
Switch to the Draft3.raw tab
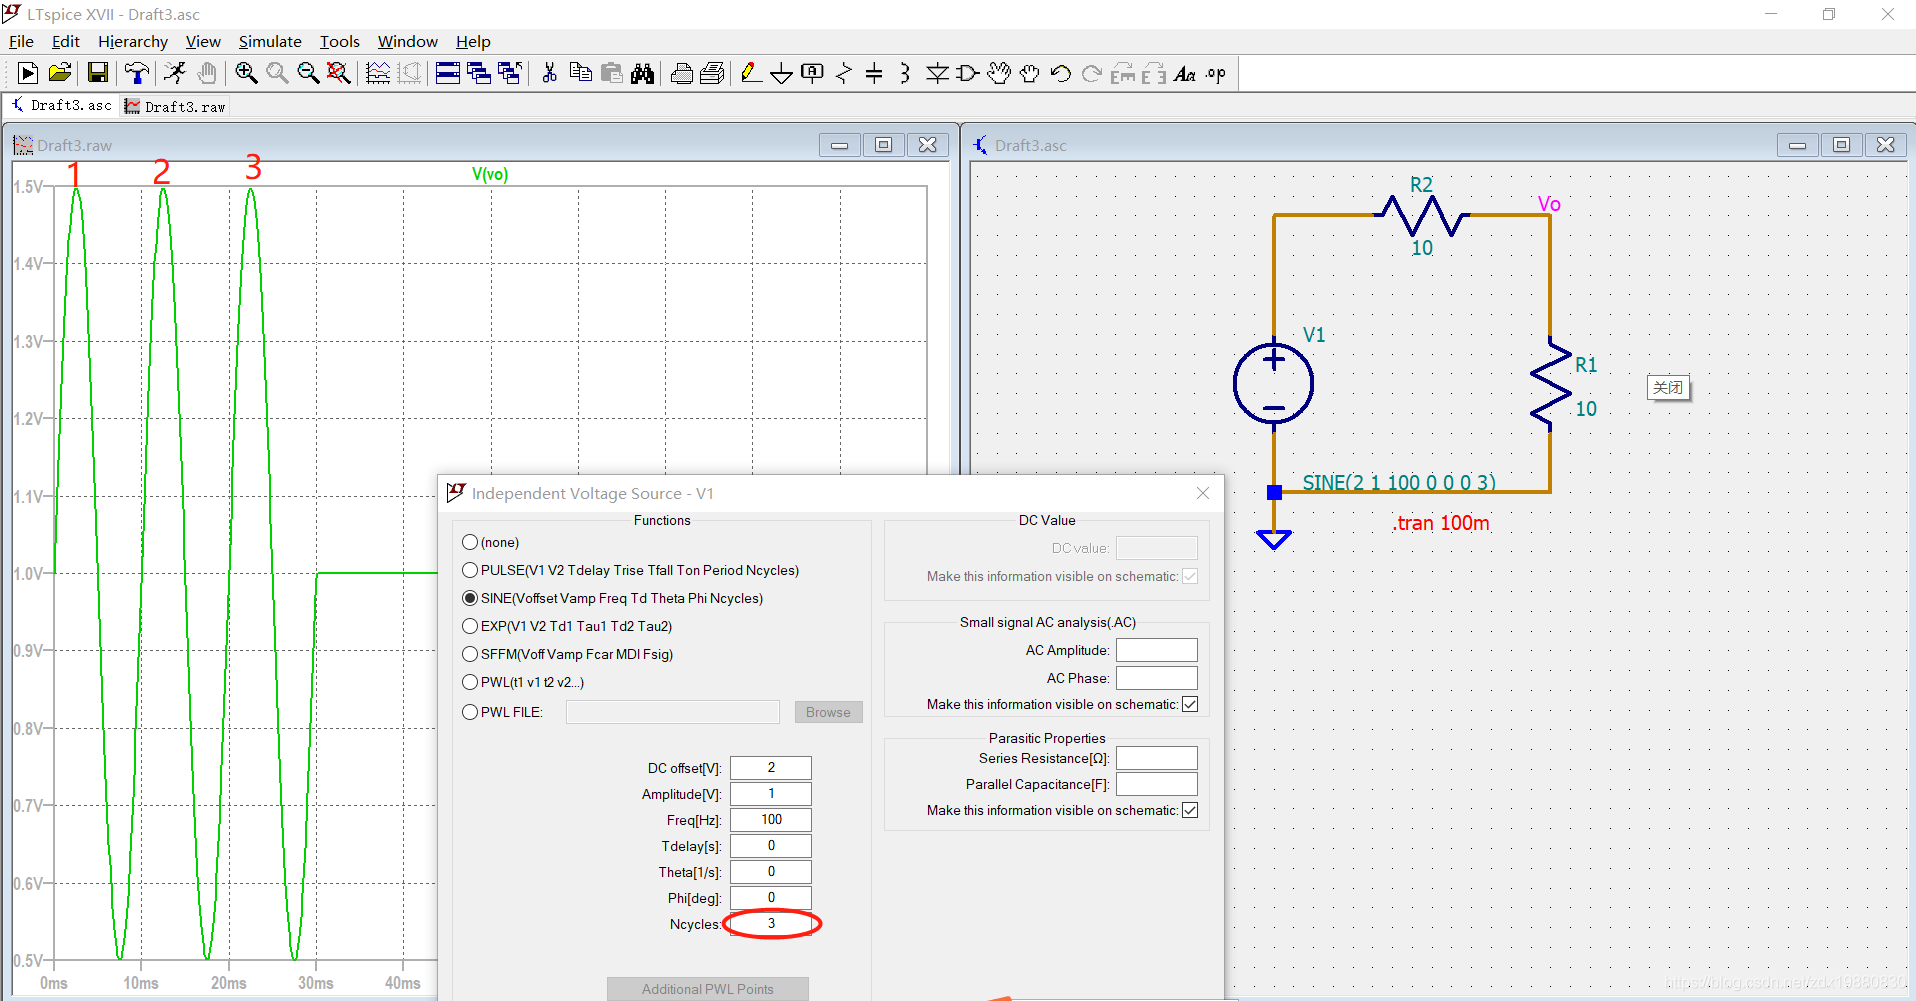click(176, 106)
